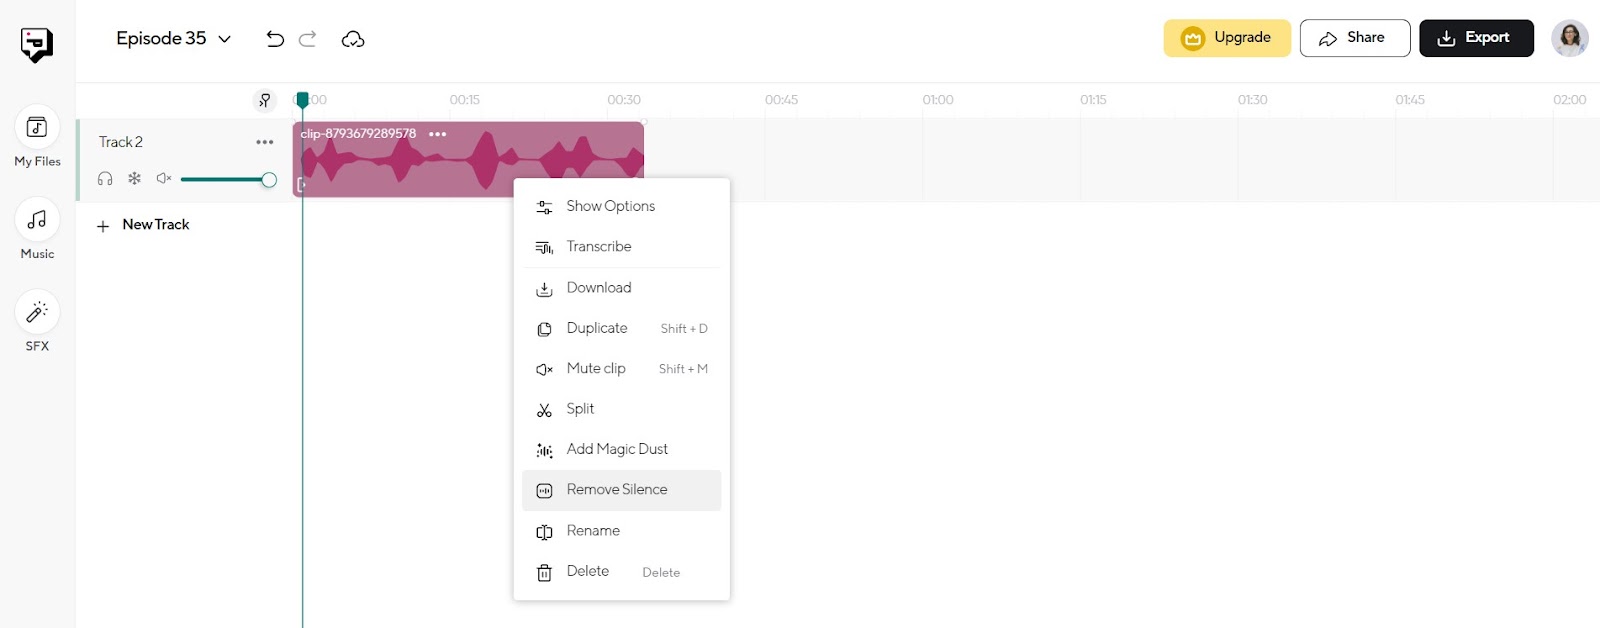Open the SFX sound effects panel

37,322
